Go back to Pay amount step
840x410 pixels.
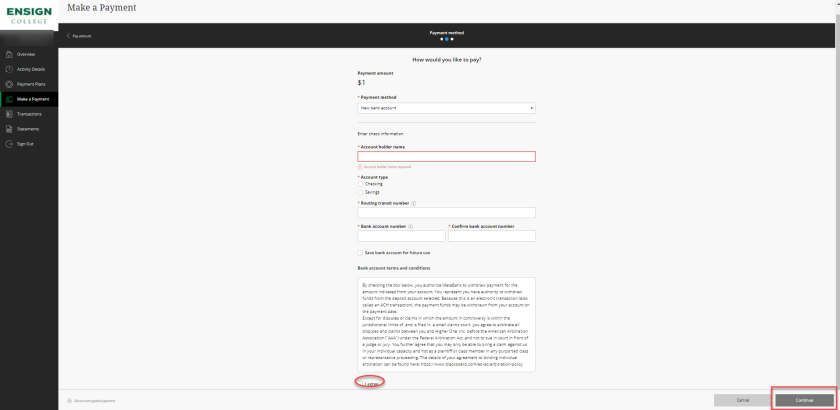[79, 35]
